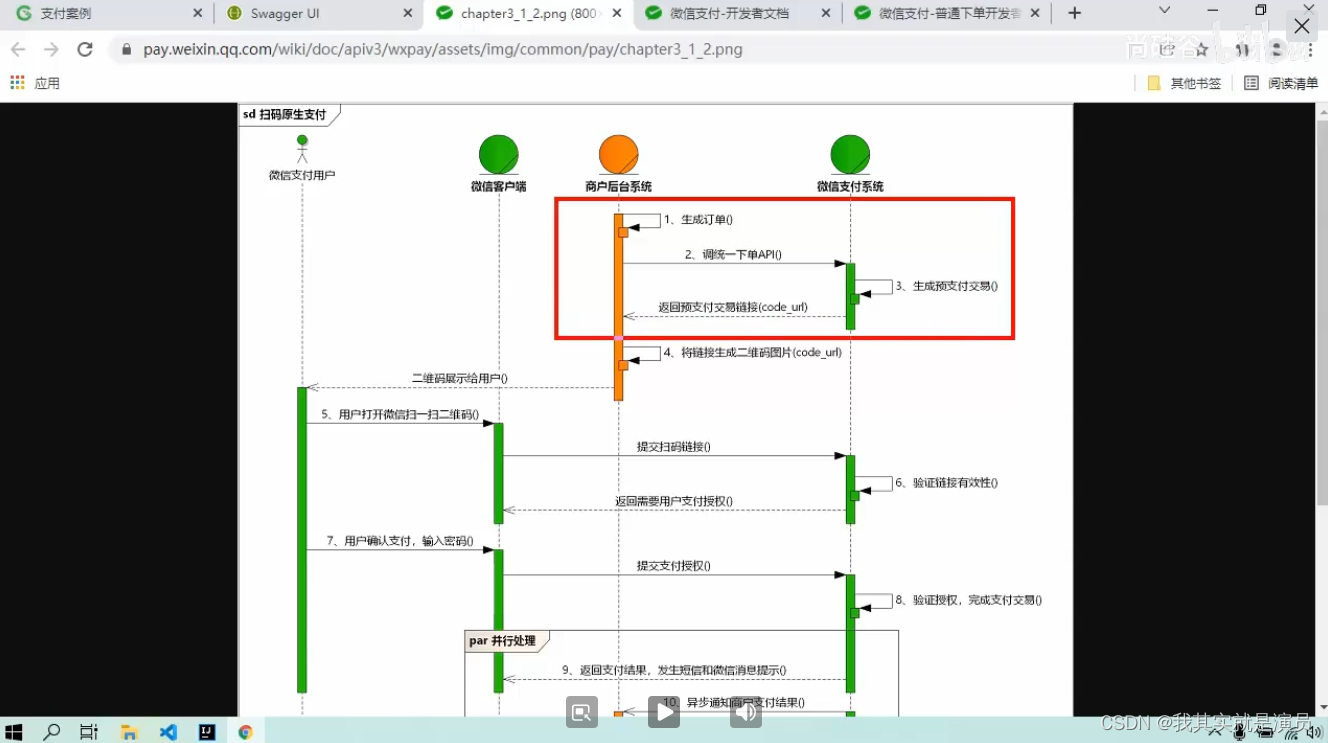Bookmark this page with the star
This screenshot has width=1328, height=743.
[1202, 49]
